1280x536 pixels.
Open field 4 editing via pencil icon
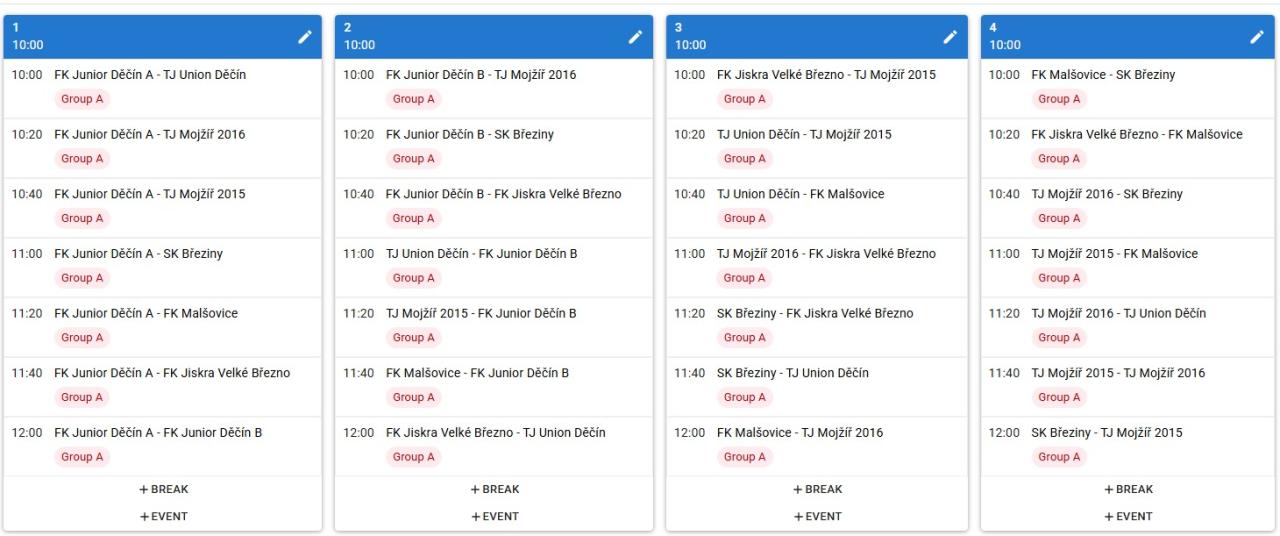click(x=1257, y=37)
